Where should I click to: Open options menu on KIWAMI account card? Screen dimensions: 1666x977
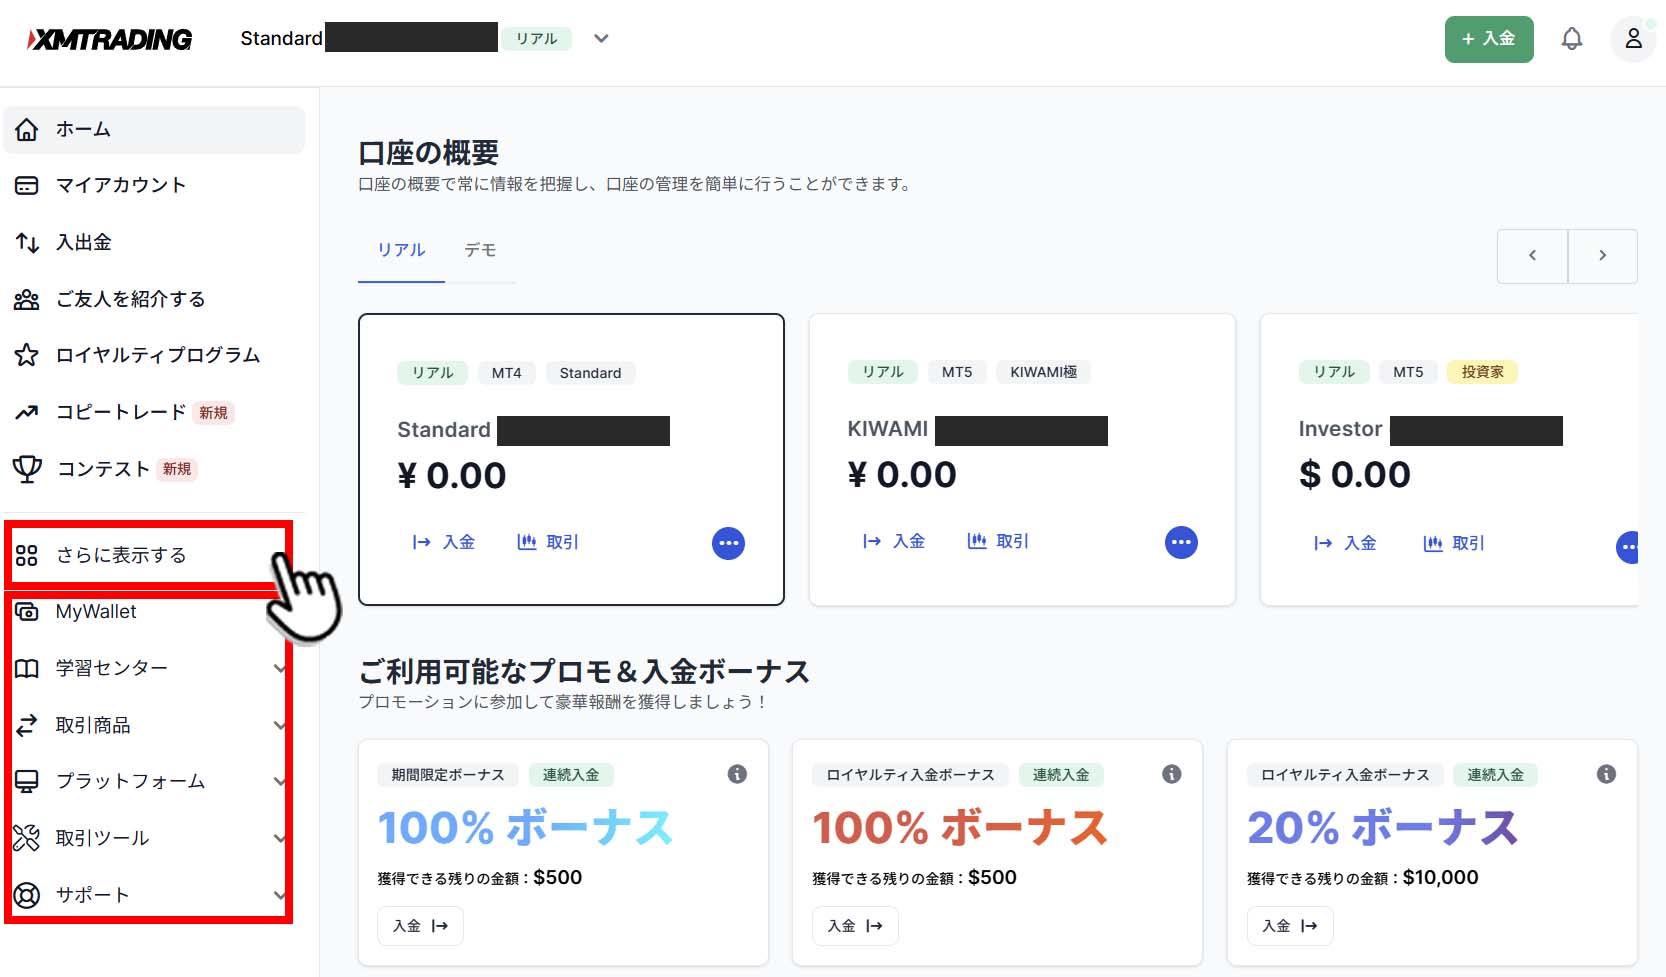pyautogui.click(x=1181, y=542)
